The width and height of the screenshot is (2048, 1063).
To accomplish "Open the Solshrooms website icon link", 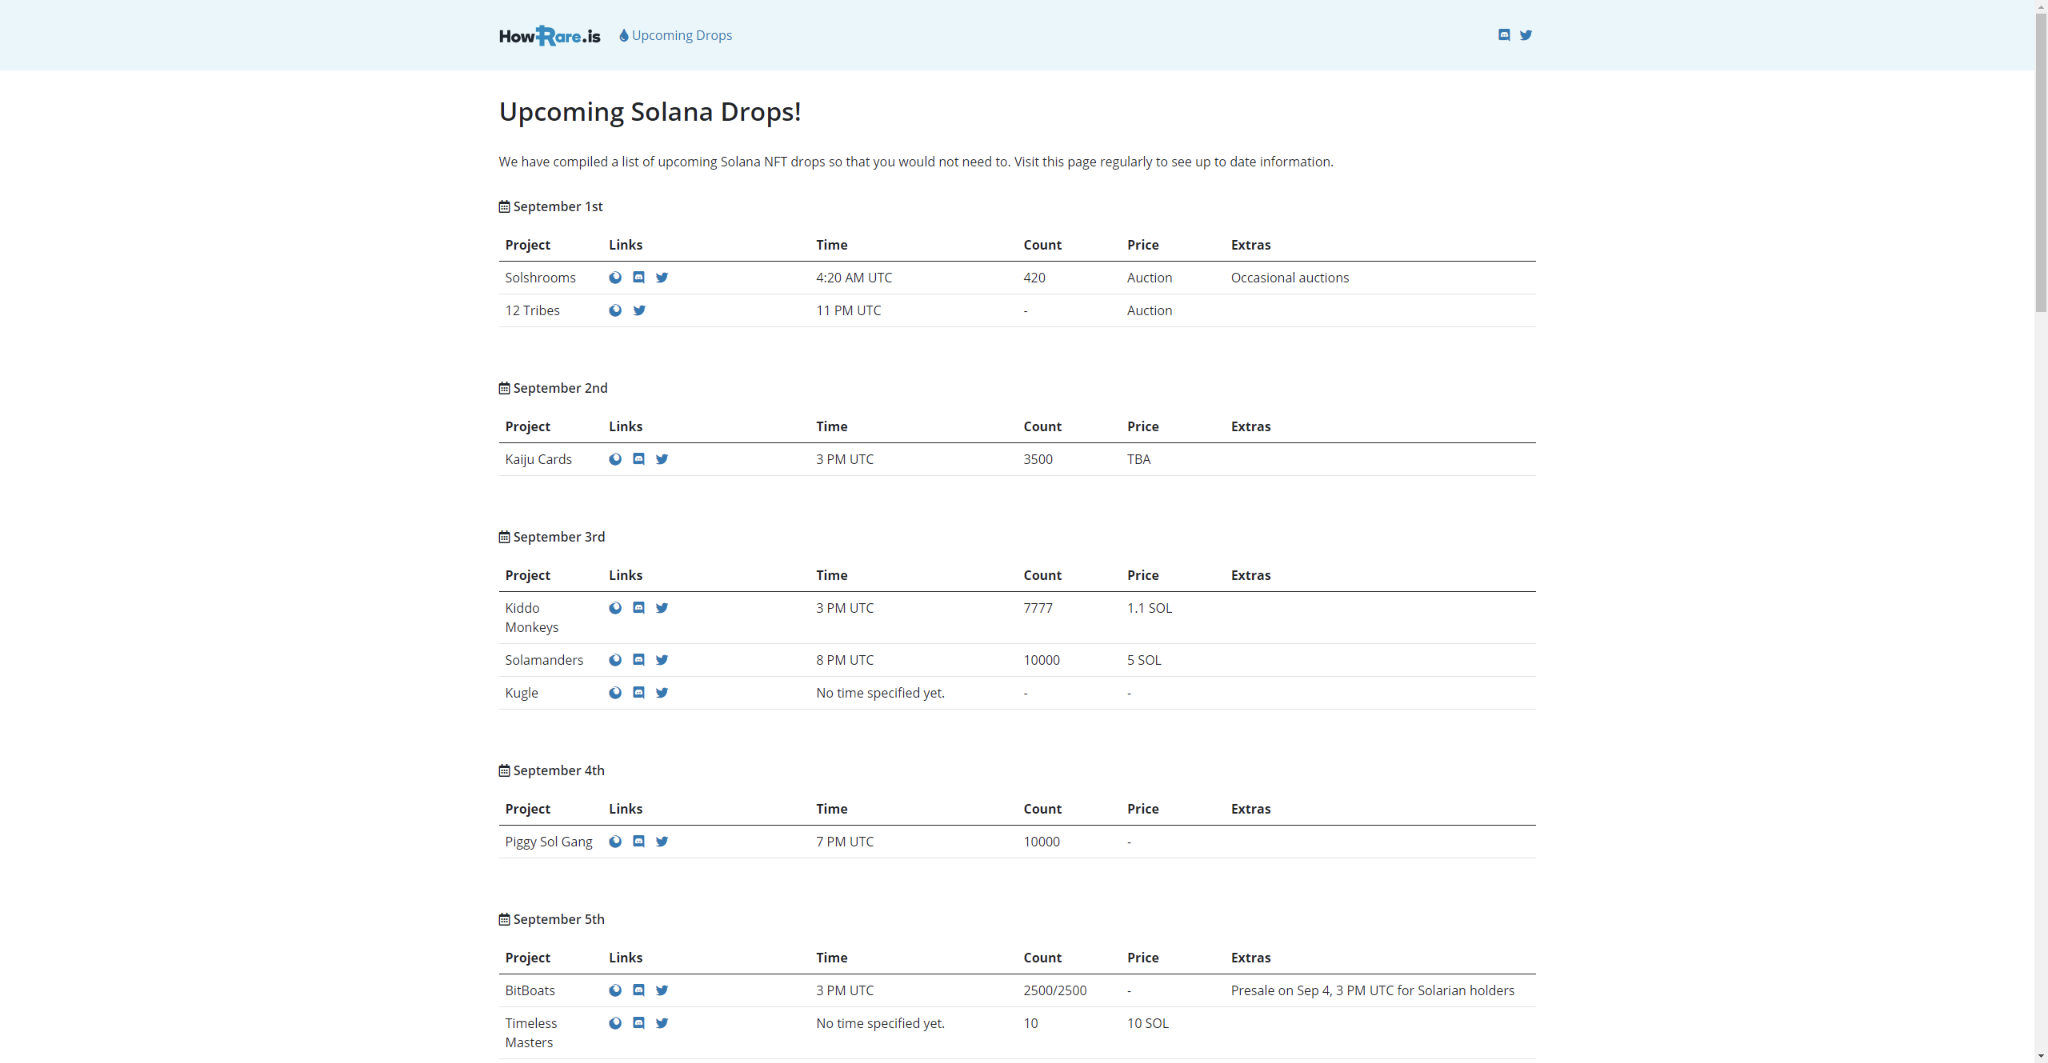I will coord(615,278).
